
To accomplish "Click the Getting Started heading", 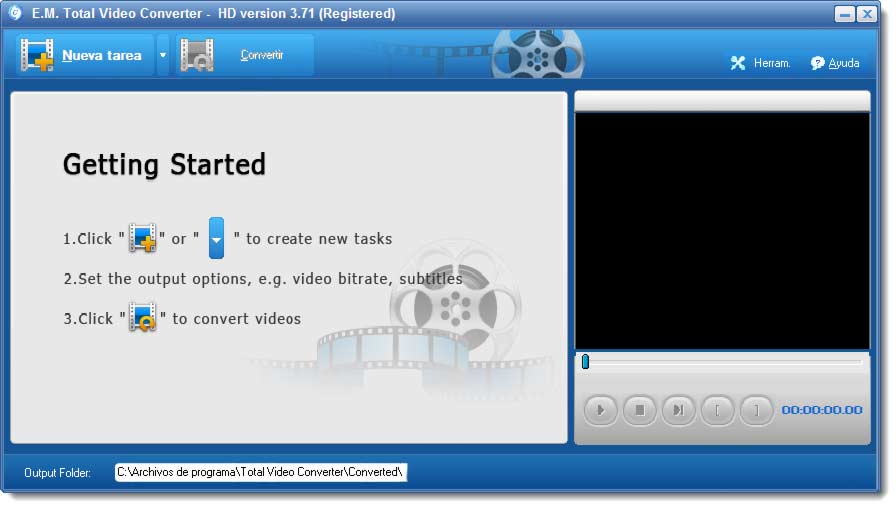I will pos(165,165).
